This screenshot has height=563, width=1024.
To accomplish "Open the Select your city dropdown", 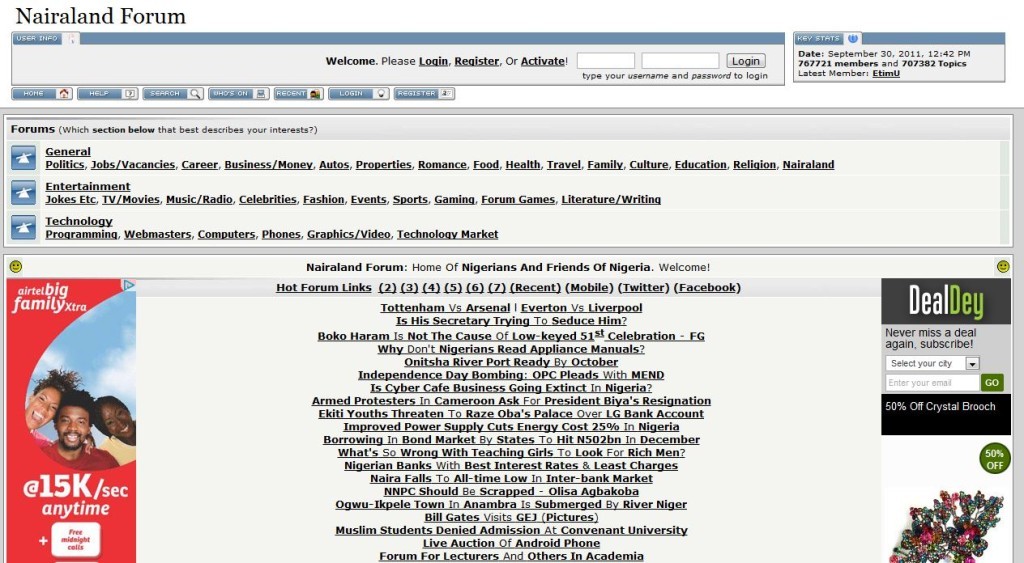I will pyautogui.click(x=933, y=364).
